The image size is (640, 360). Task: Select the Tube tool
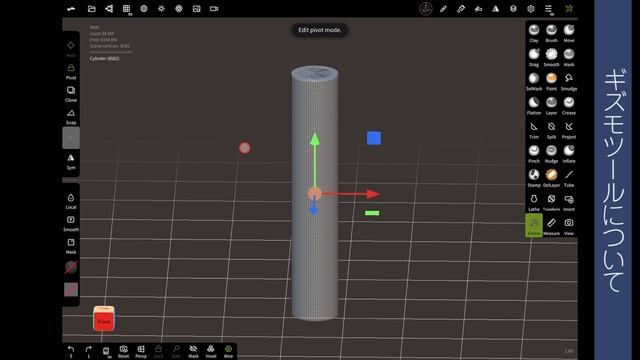coord(569,178)
